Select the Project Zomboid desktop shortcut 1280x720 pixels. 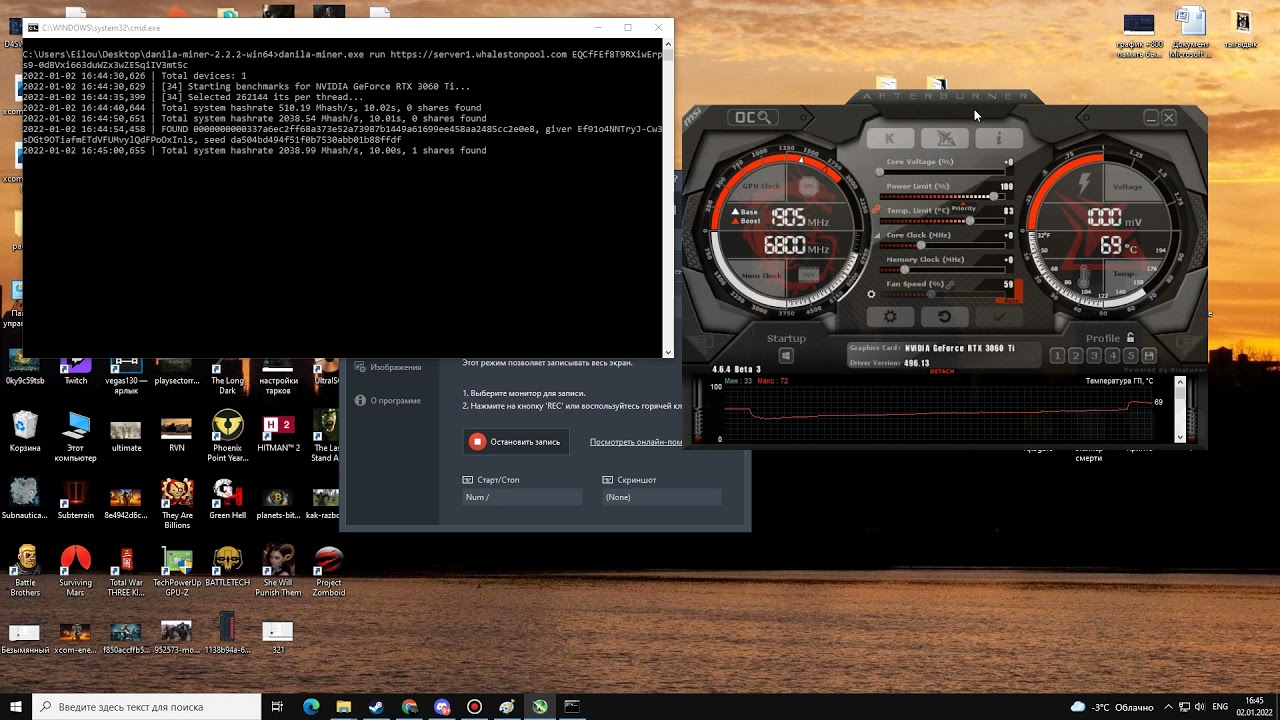329,571
